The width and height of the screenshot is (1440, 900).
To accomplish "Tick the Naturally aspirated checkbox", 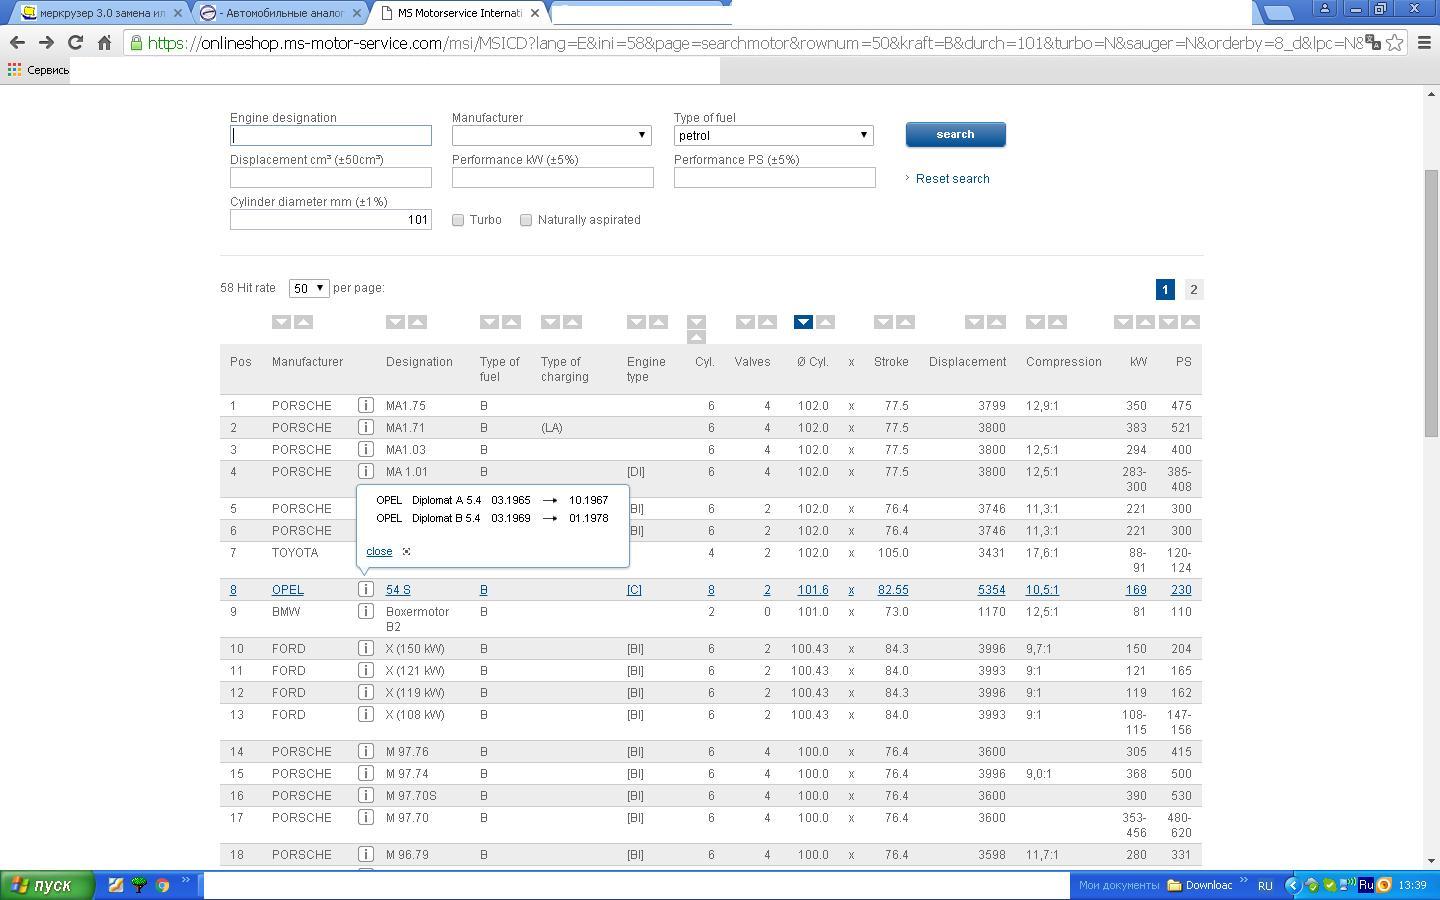I will [x=526, y=220].
